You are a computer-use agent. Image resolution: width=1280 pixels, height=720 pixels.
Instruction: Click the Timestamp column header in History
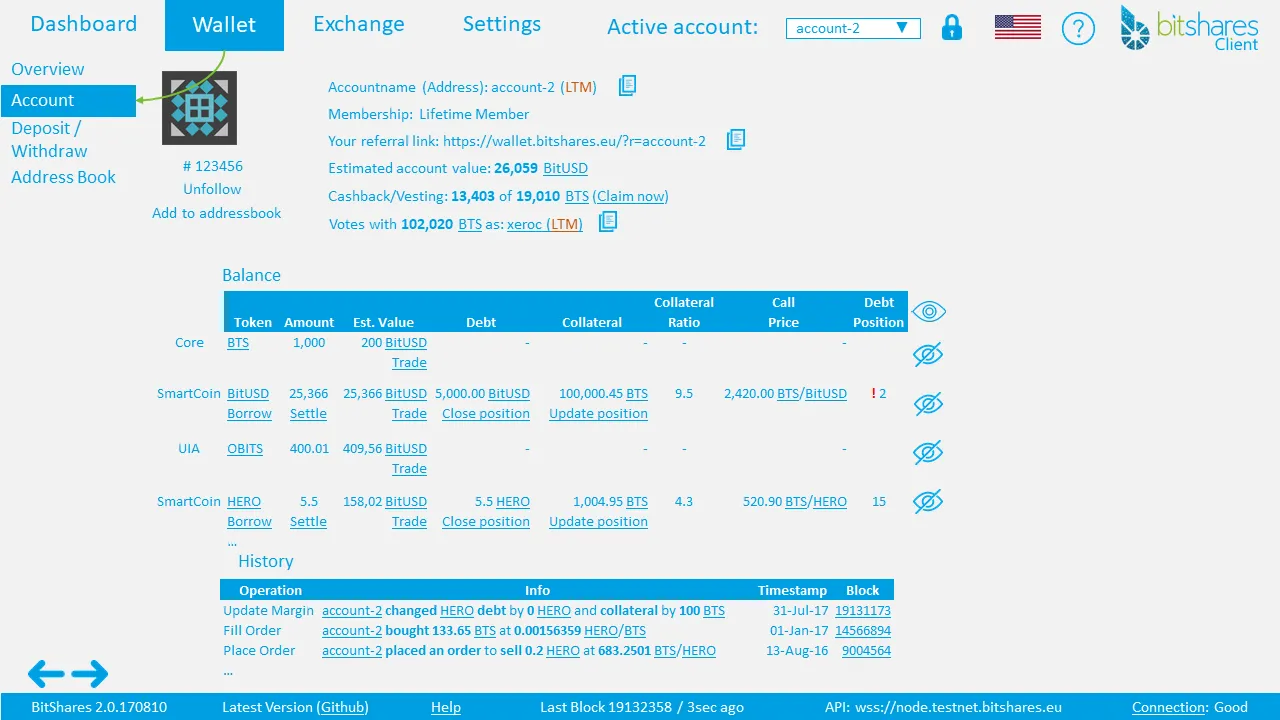[792, 590]
